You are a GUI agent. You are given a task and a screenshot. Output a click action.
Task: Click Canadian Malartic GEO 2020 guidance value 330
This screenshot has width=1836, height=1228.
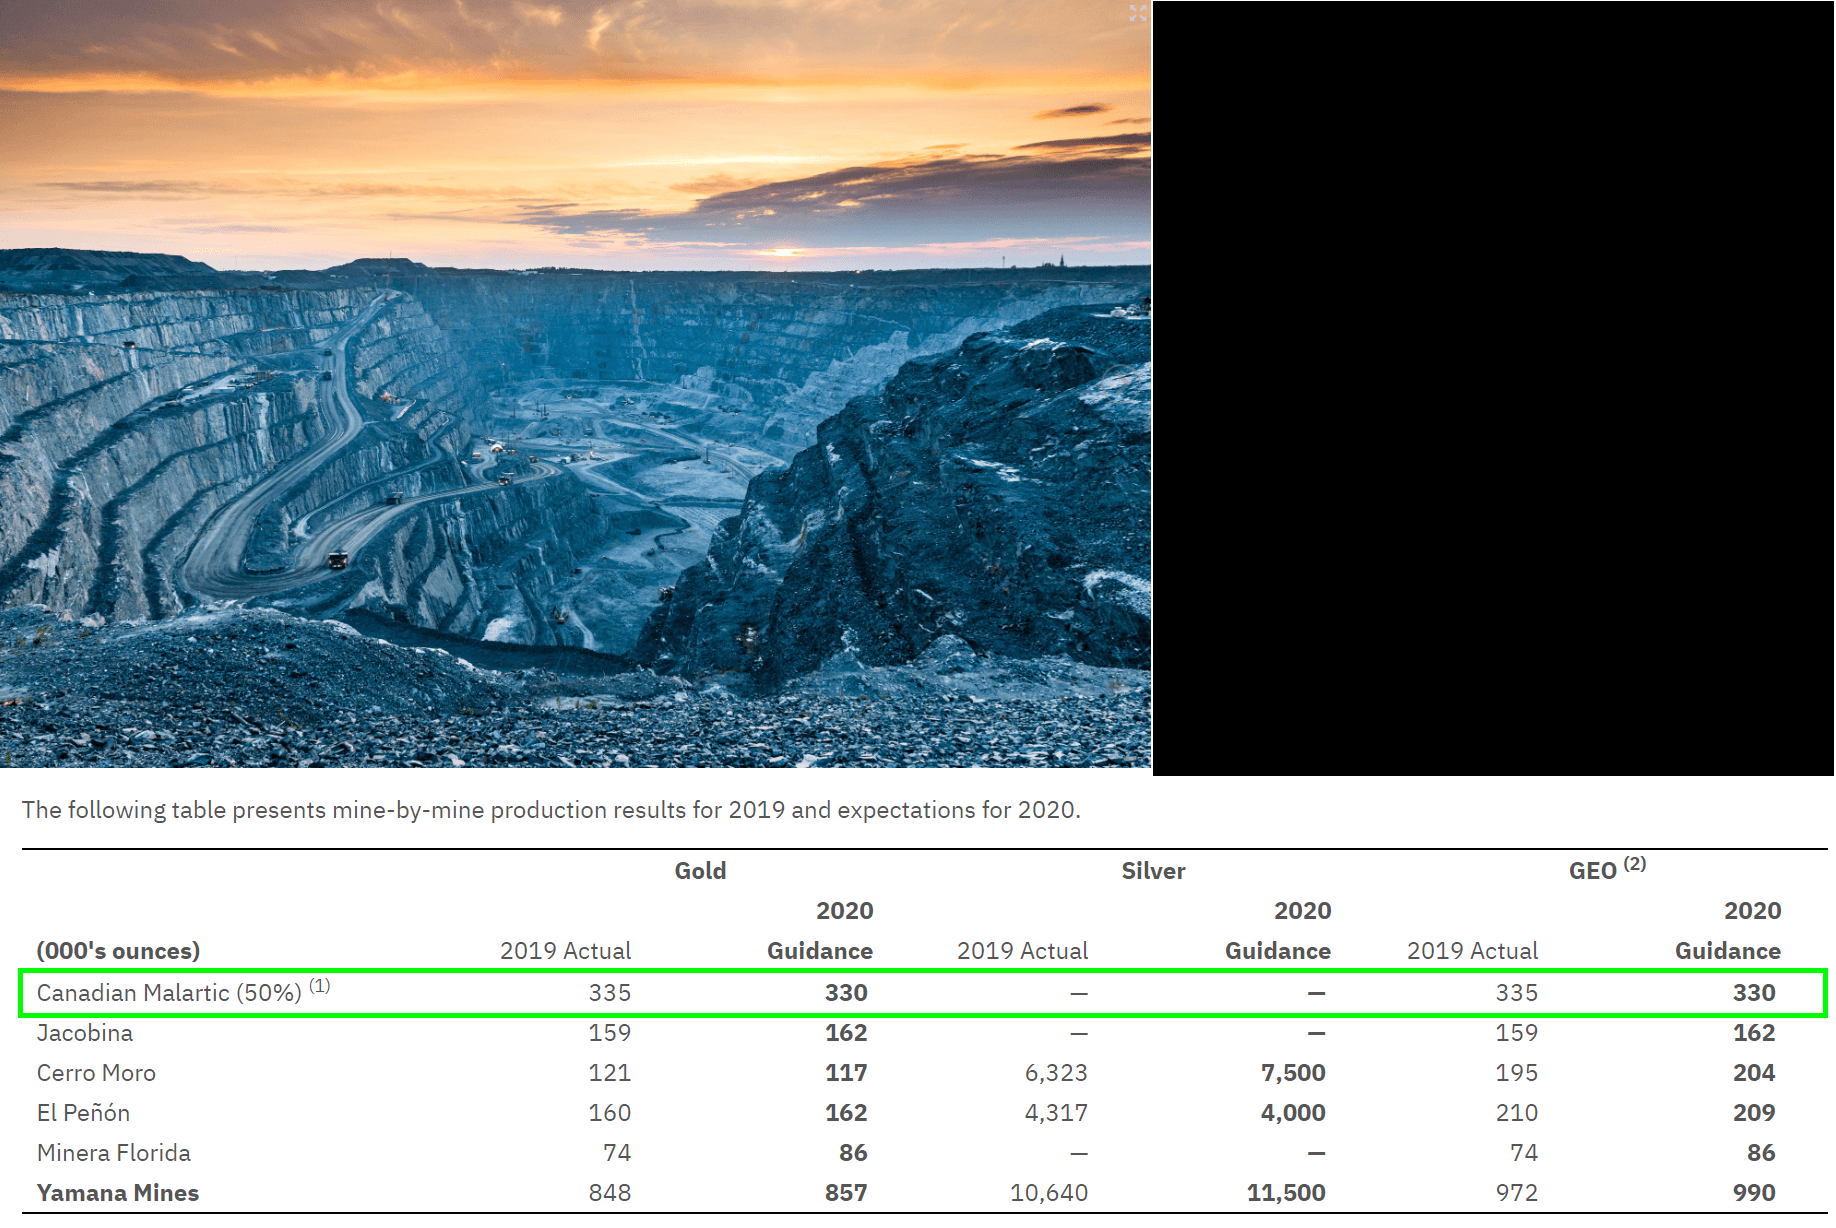(x=1754, y=993)
